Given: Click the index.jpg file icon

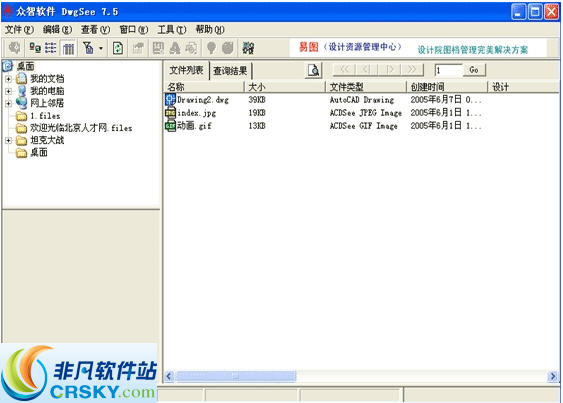Looking at the screenshot, I should coord(170,113).
